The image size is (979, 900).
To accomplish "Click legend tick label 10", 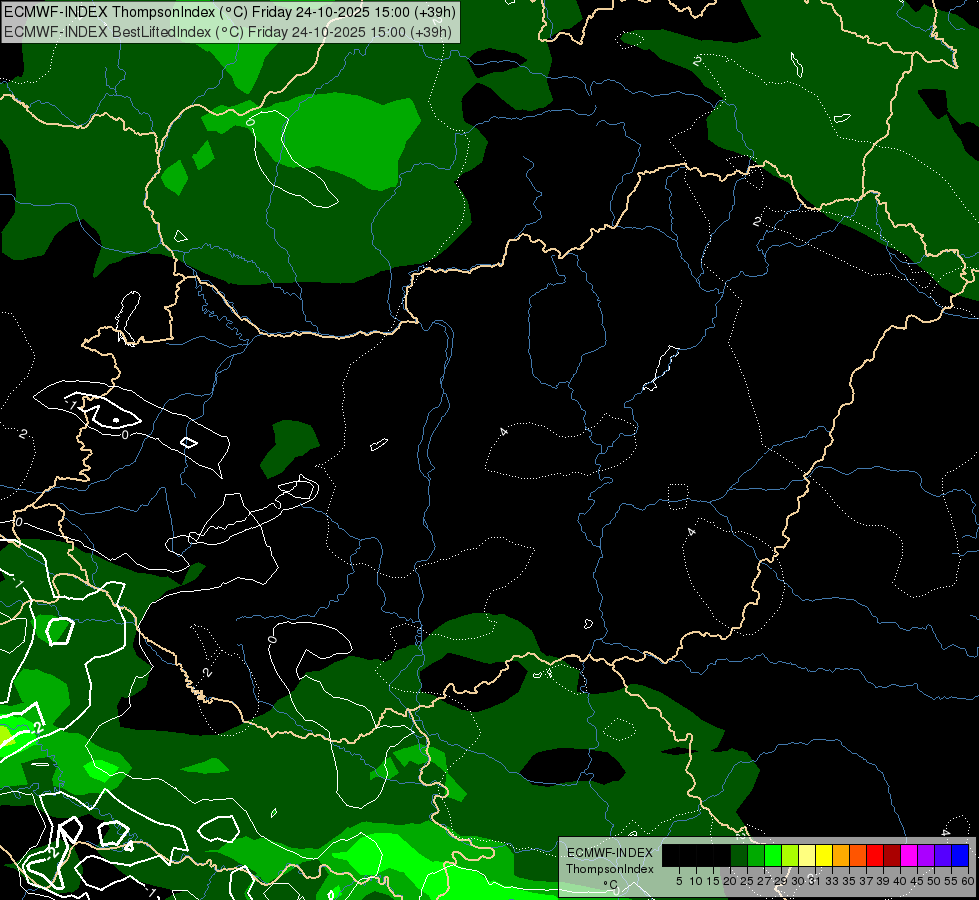I will 696,881.
